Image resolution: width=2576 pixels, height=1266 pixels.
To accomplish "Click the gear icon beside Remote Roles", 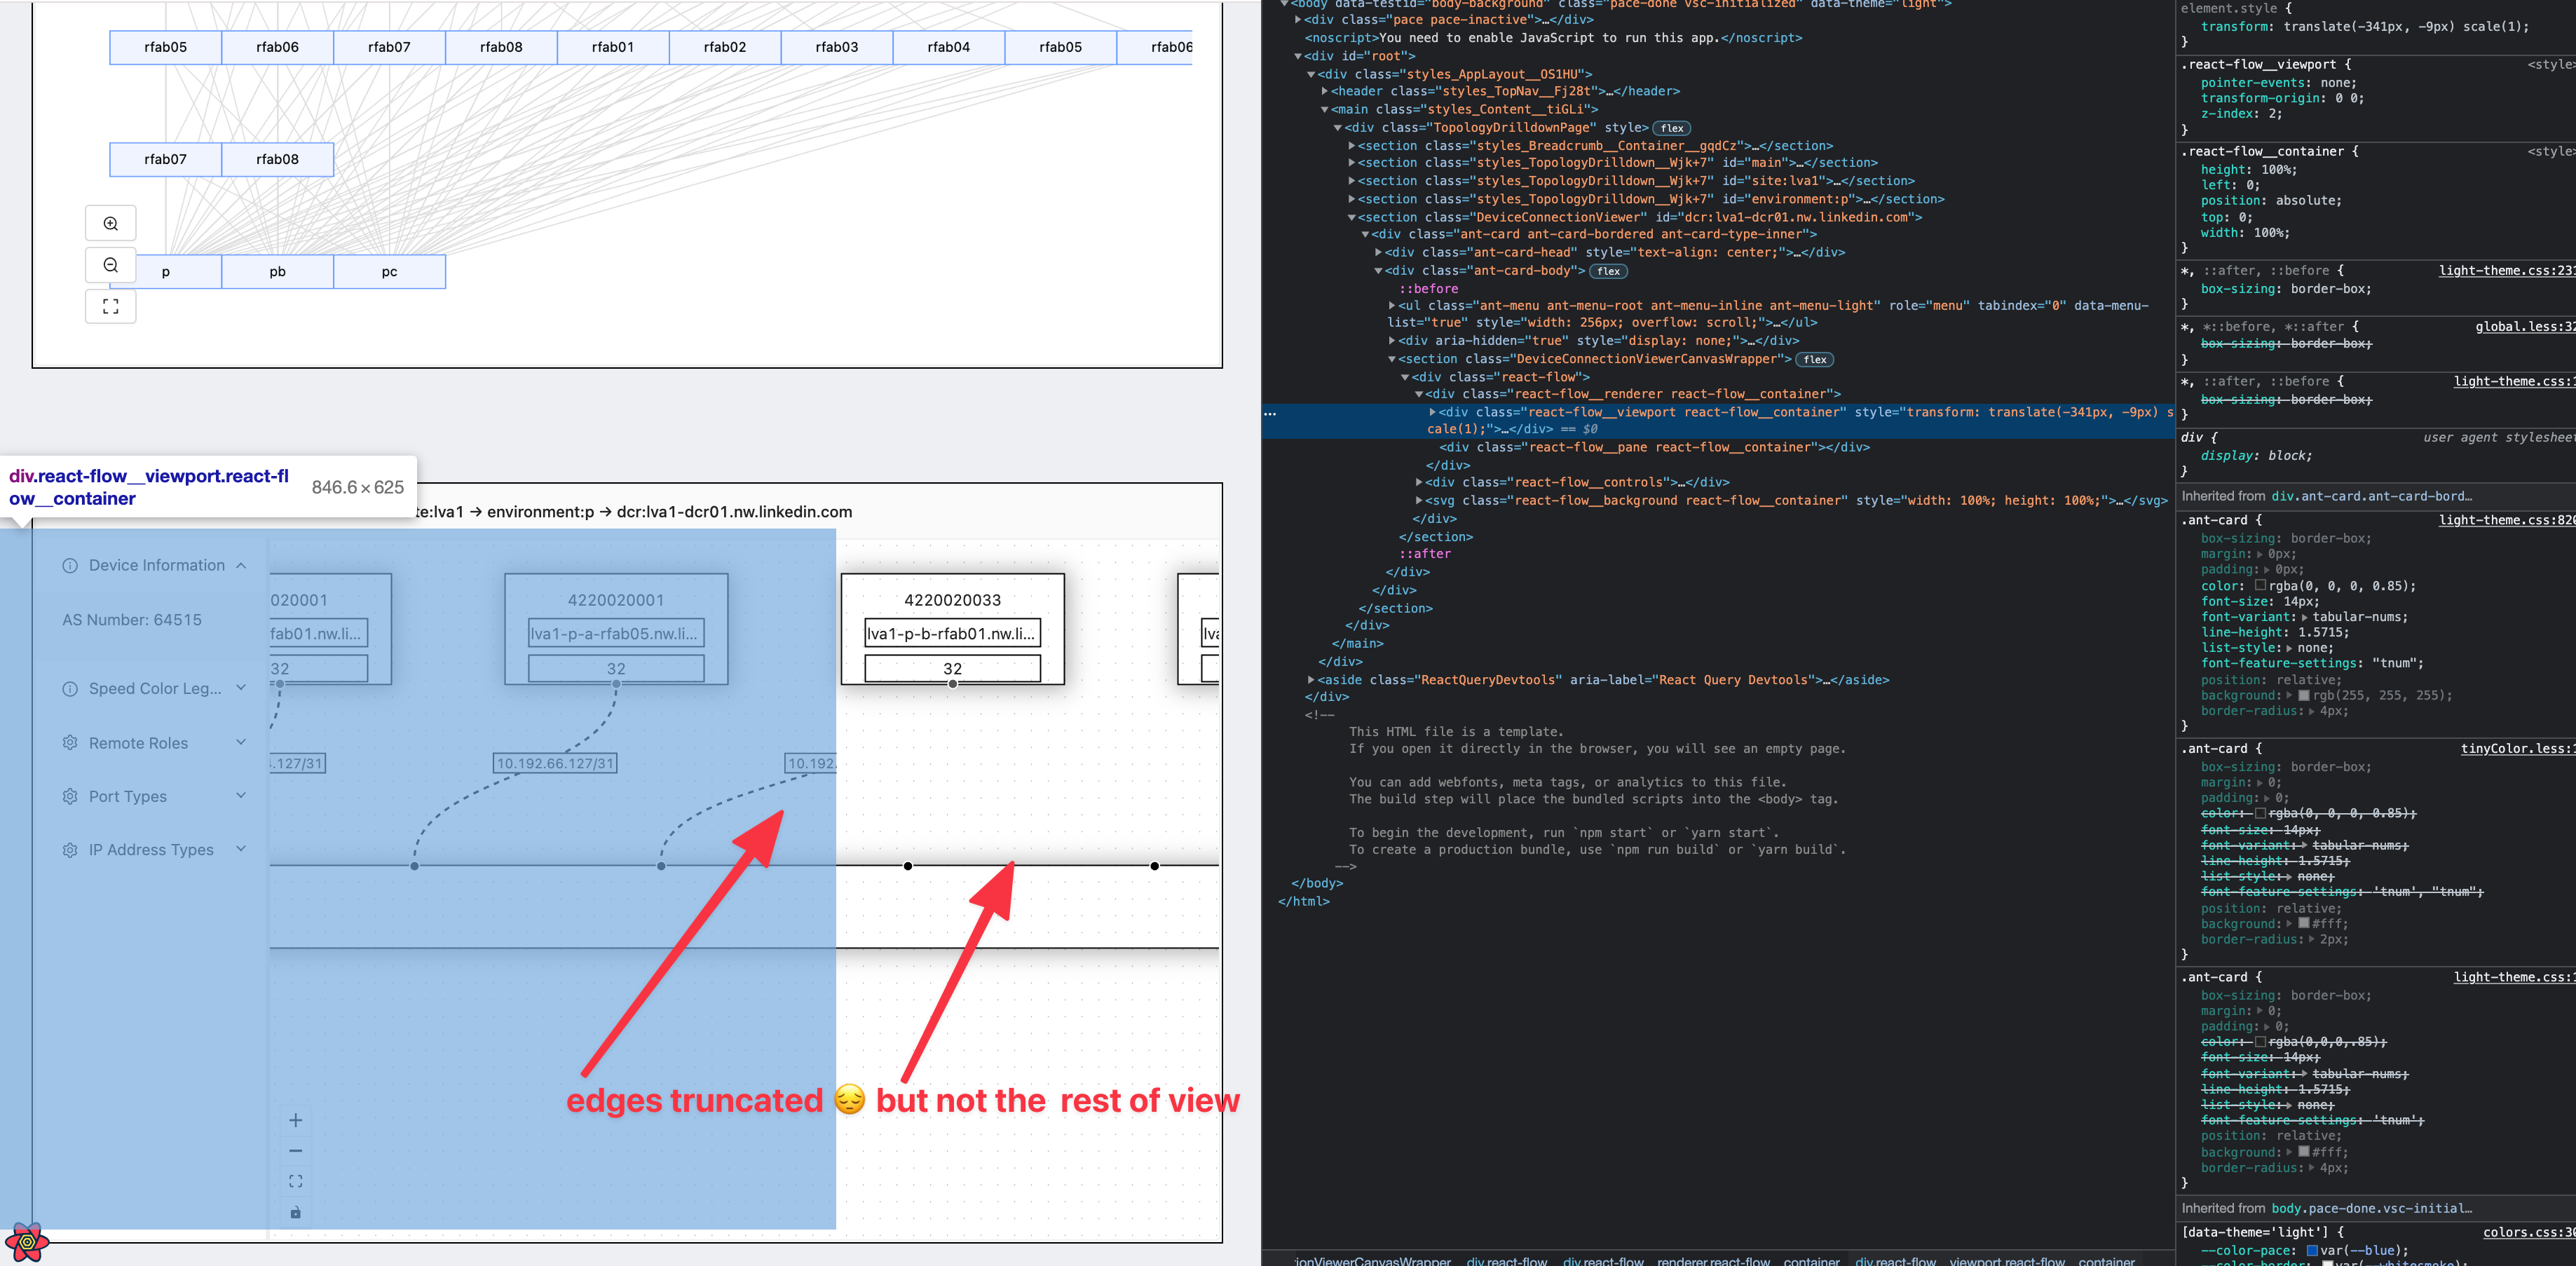I will coord(69,743).
